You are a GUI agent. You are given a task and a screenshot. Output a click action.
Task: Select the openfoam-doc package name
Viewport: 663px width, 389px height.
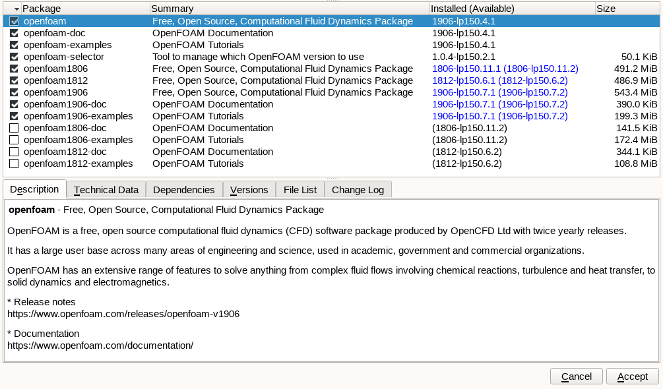pyautogui.click(x=55, y=33)
